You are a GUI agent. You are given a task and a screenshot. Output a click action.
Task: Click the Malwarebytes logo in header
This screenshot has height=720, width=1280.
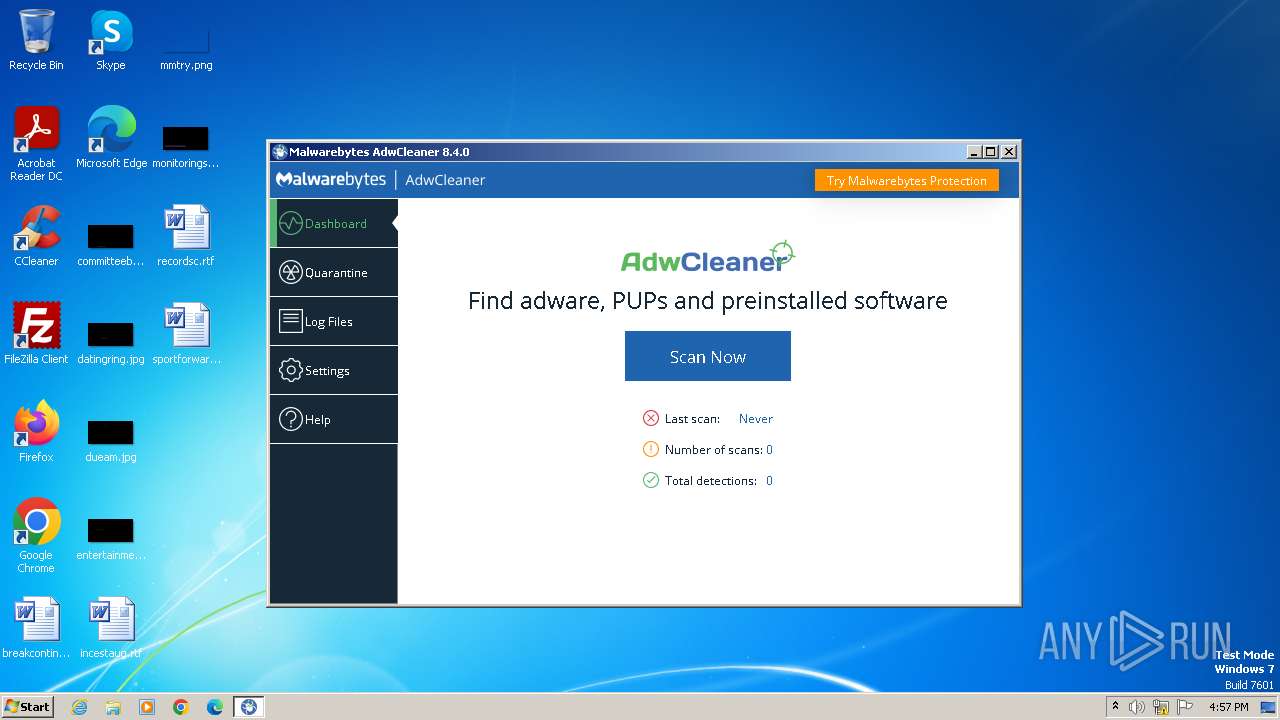[x=331, y=180]
